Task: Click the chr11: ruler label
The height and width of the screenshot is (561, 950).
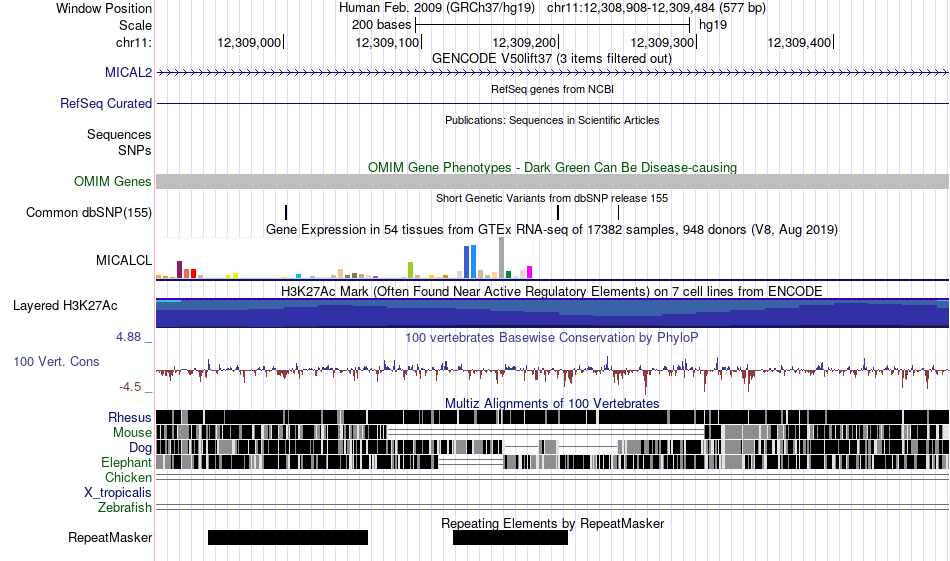Action: [133, 42]
